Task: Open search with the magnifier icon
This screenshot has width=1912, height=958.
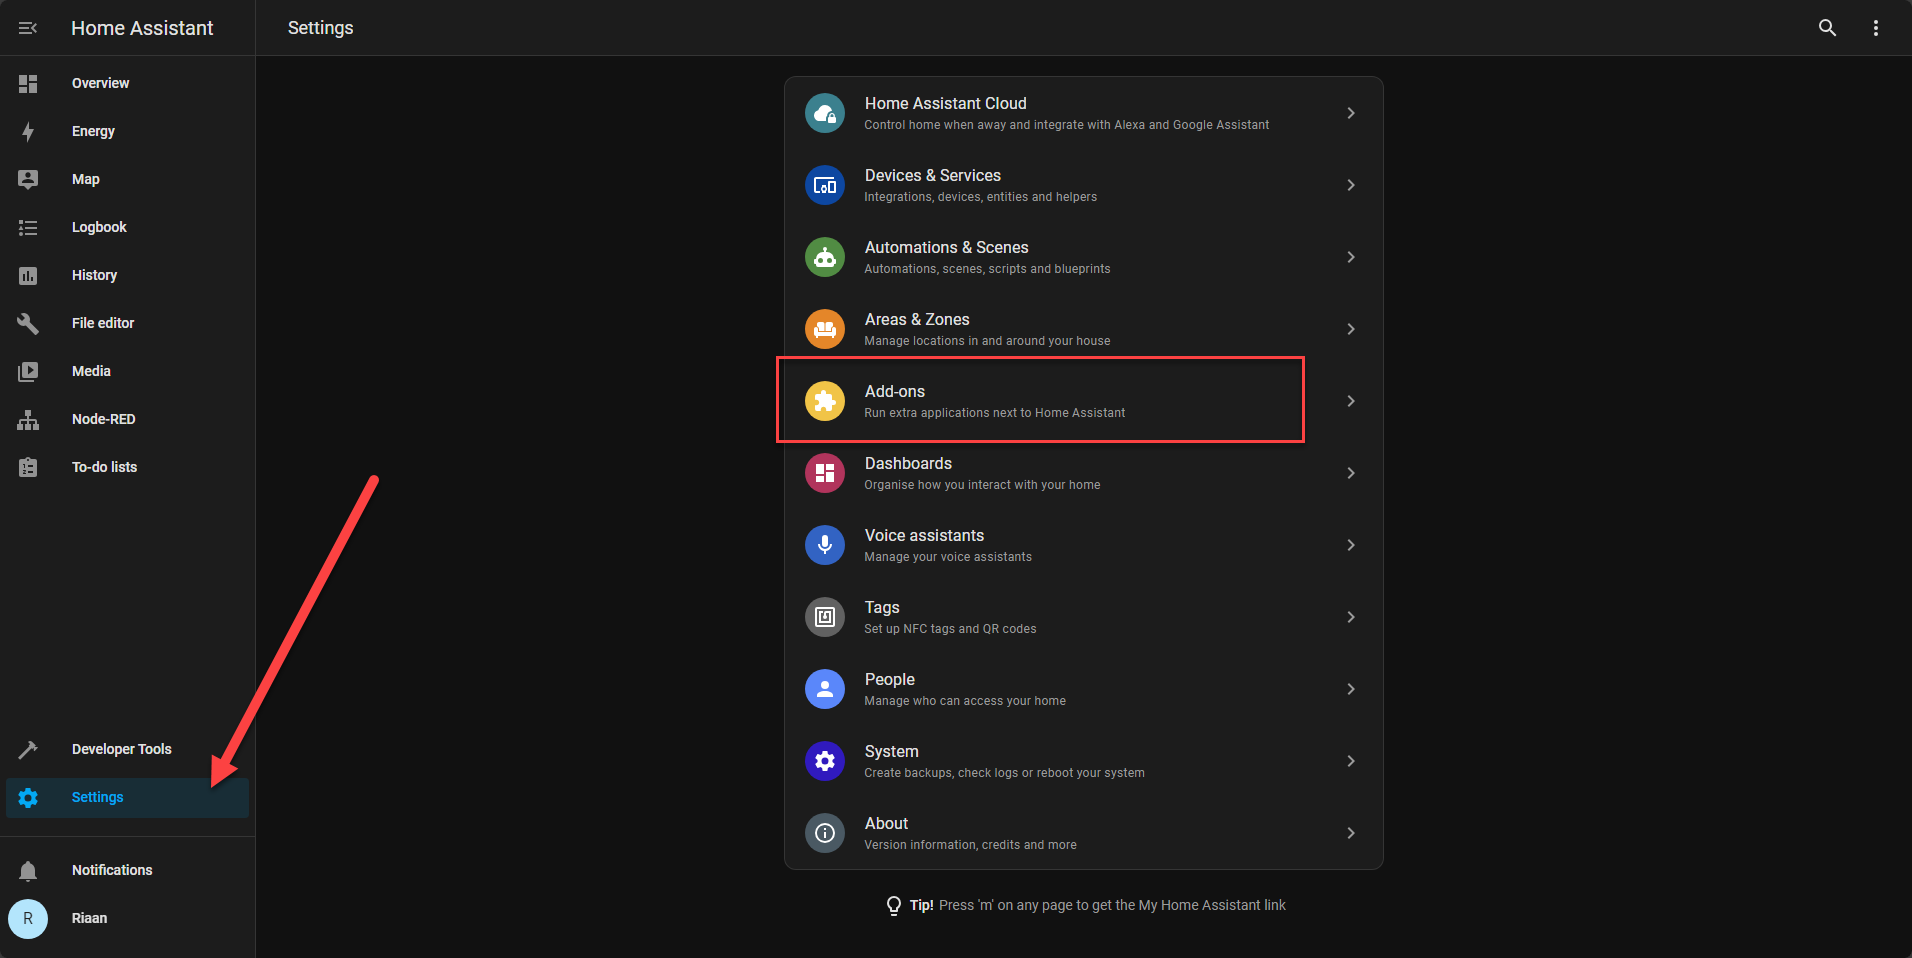Action: coord(1827,28)
